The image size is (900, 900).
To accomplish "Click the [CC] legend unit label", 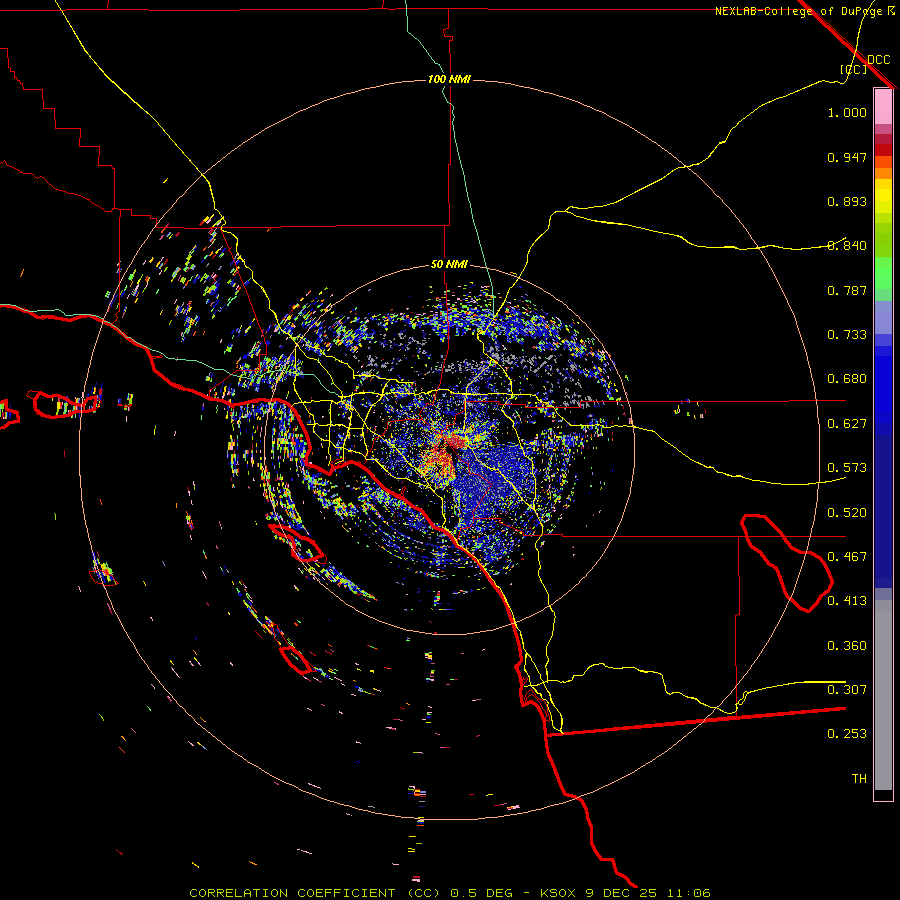I will click(x=854, y=69).
